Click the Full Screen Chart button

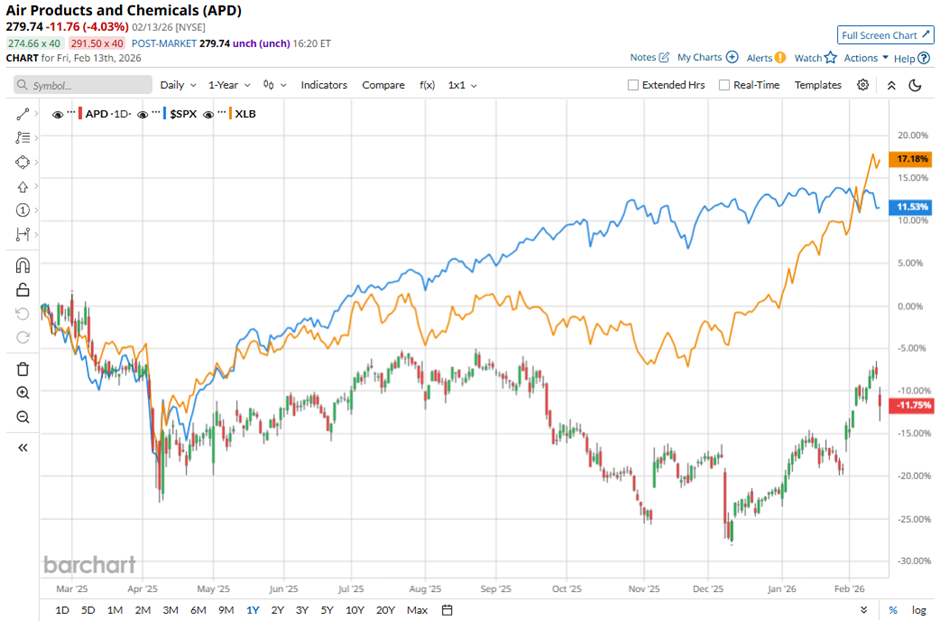tap(884, 34)
